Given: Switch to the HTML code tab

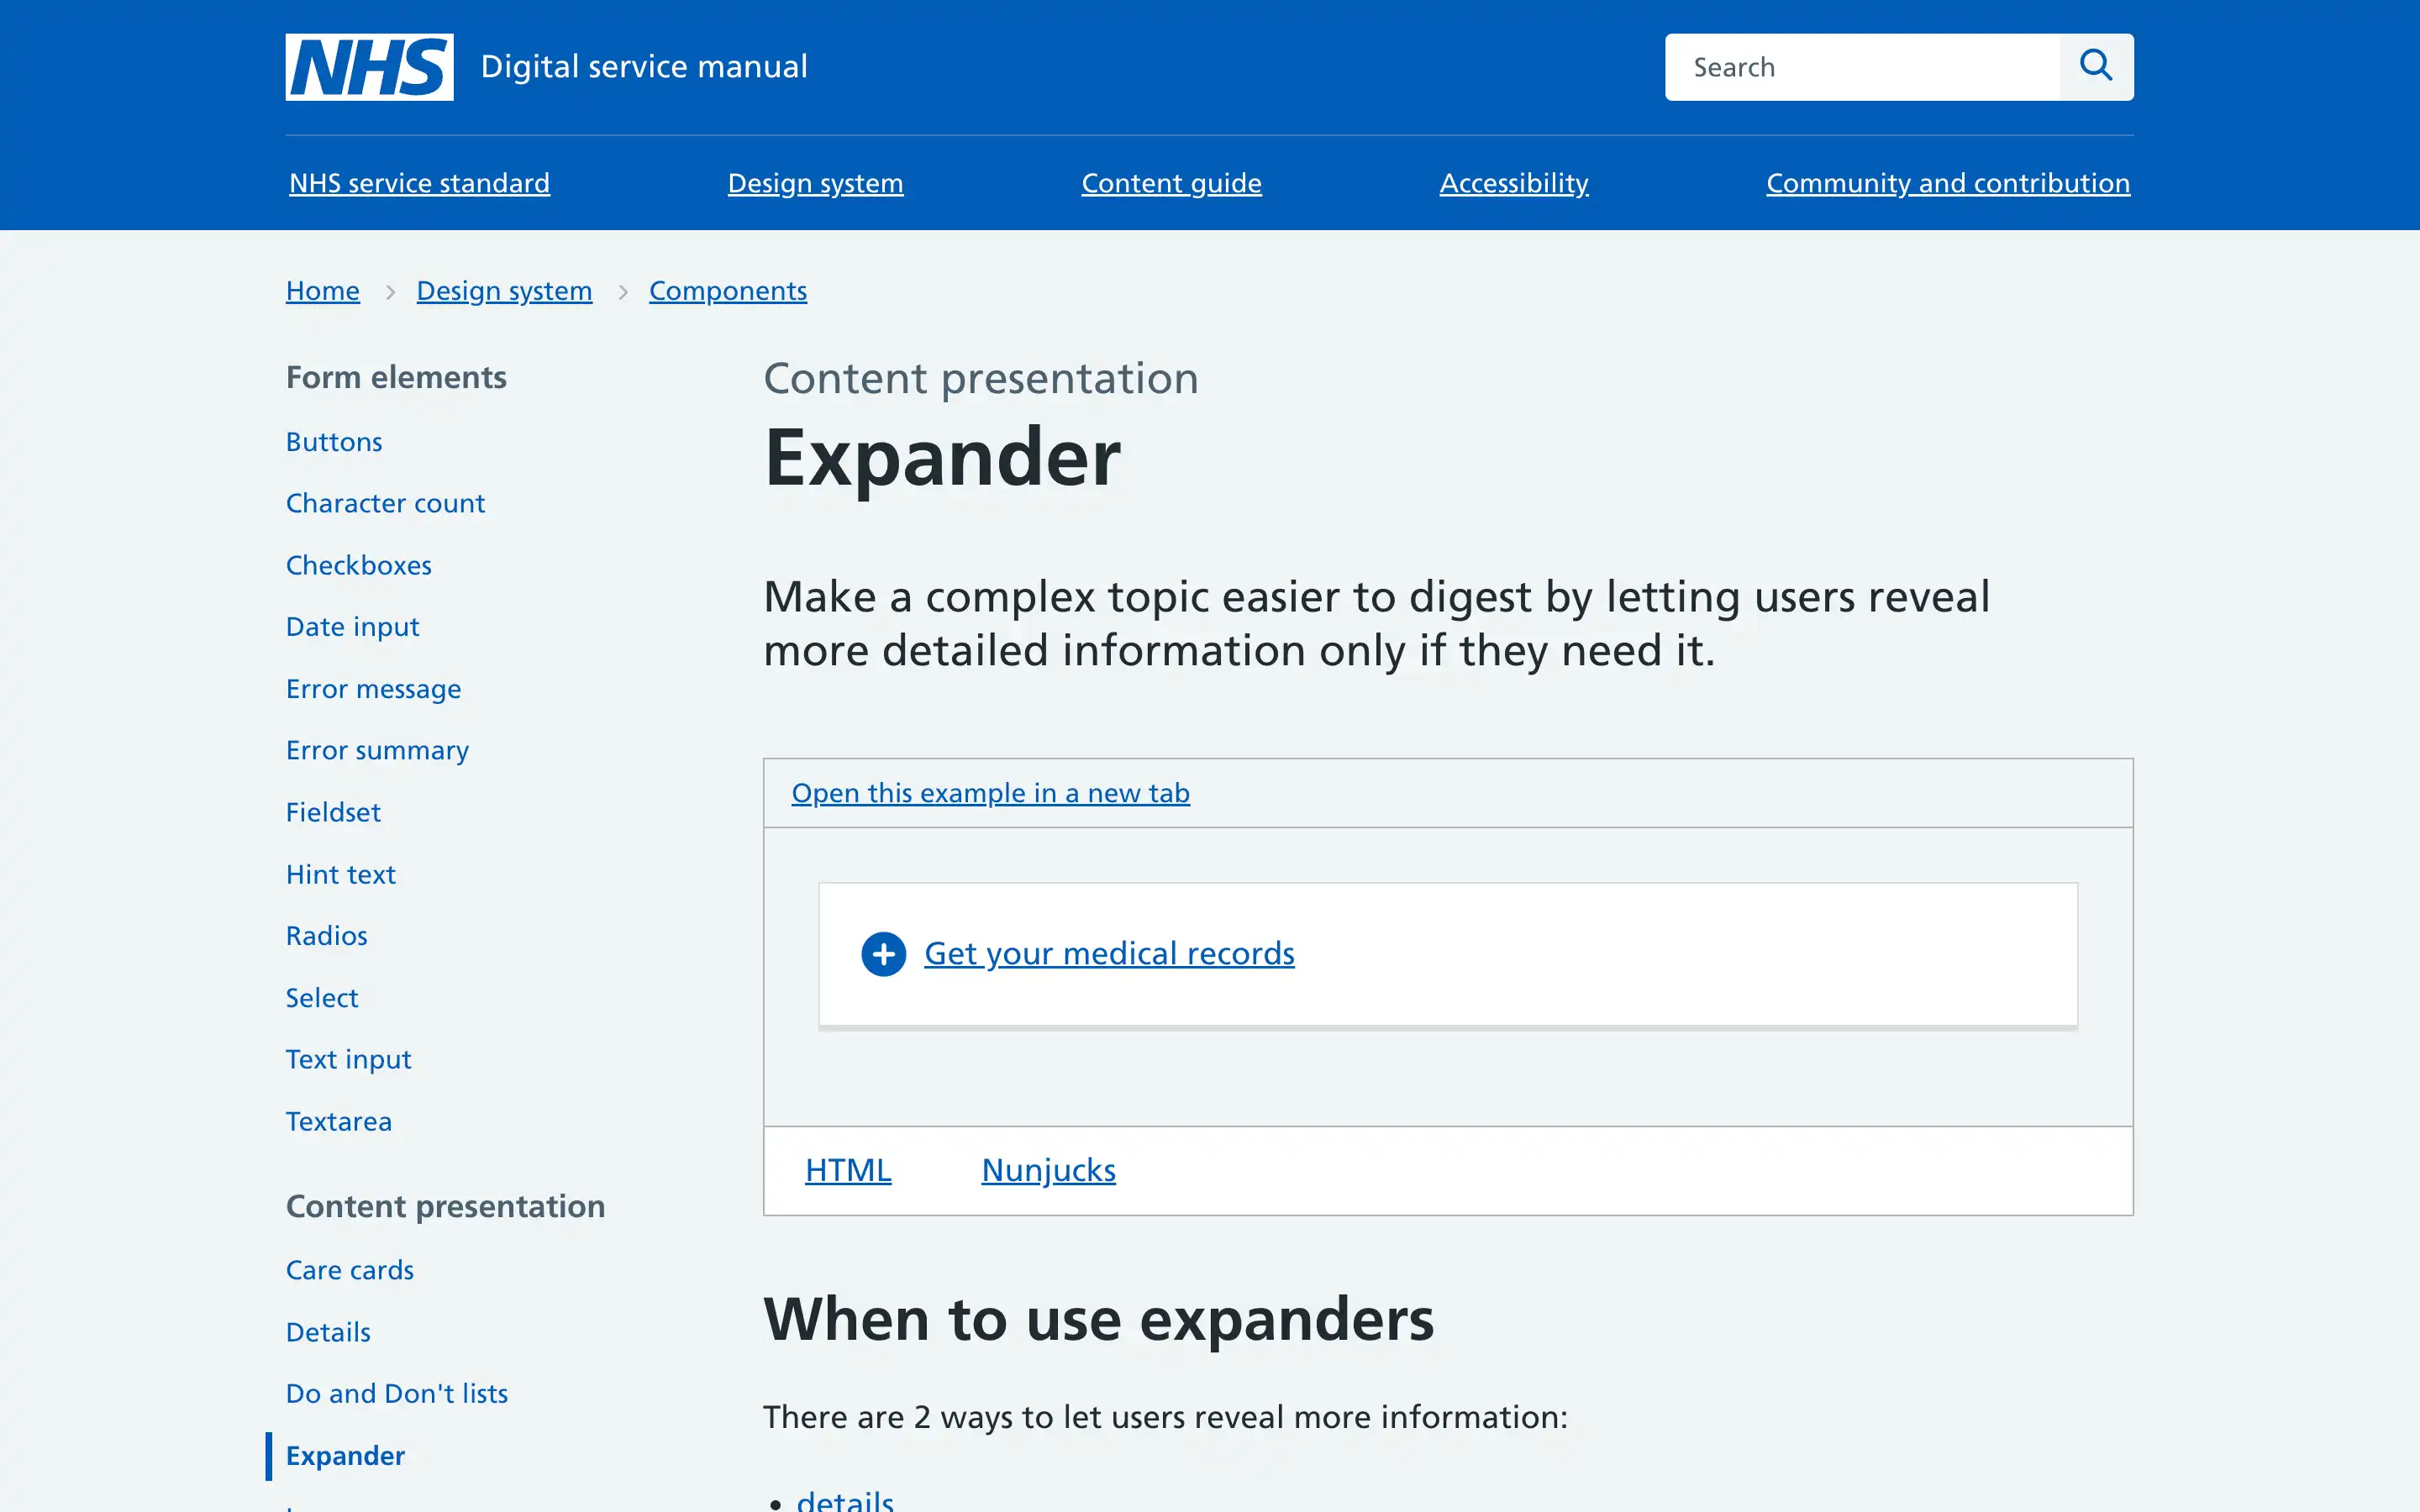Looking at the screenshot, I should 848,1170.
